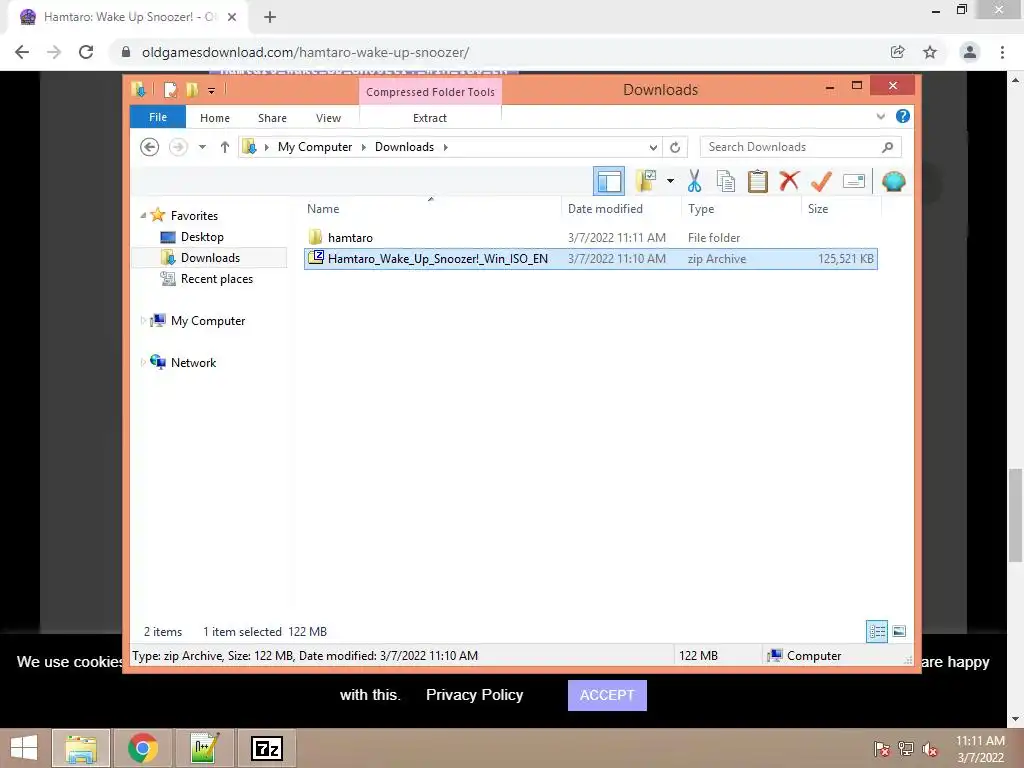Reload the Chrome page
Viewport: 1024px width, 768px height.
coord(86,52)
